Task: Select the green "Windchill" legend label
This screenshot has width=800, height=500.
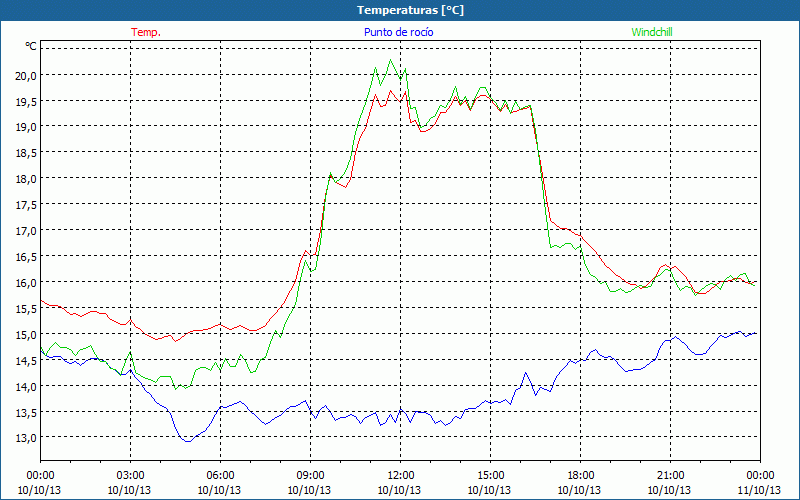Action: click(652, 32)
